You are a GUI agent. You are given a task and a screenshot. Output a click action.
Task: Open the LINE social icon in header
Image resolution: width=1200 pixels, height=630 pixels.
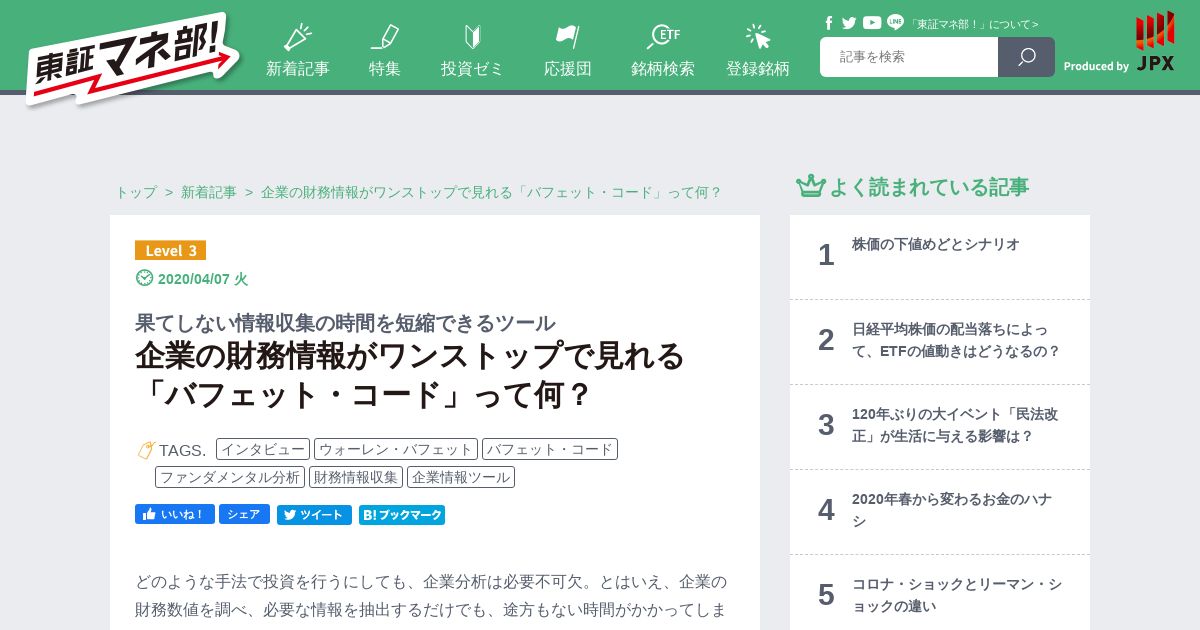895,22
